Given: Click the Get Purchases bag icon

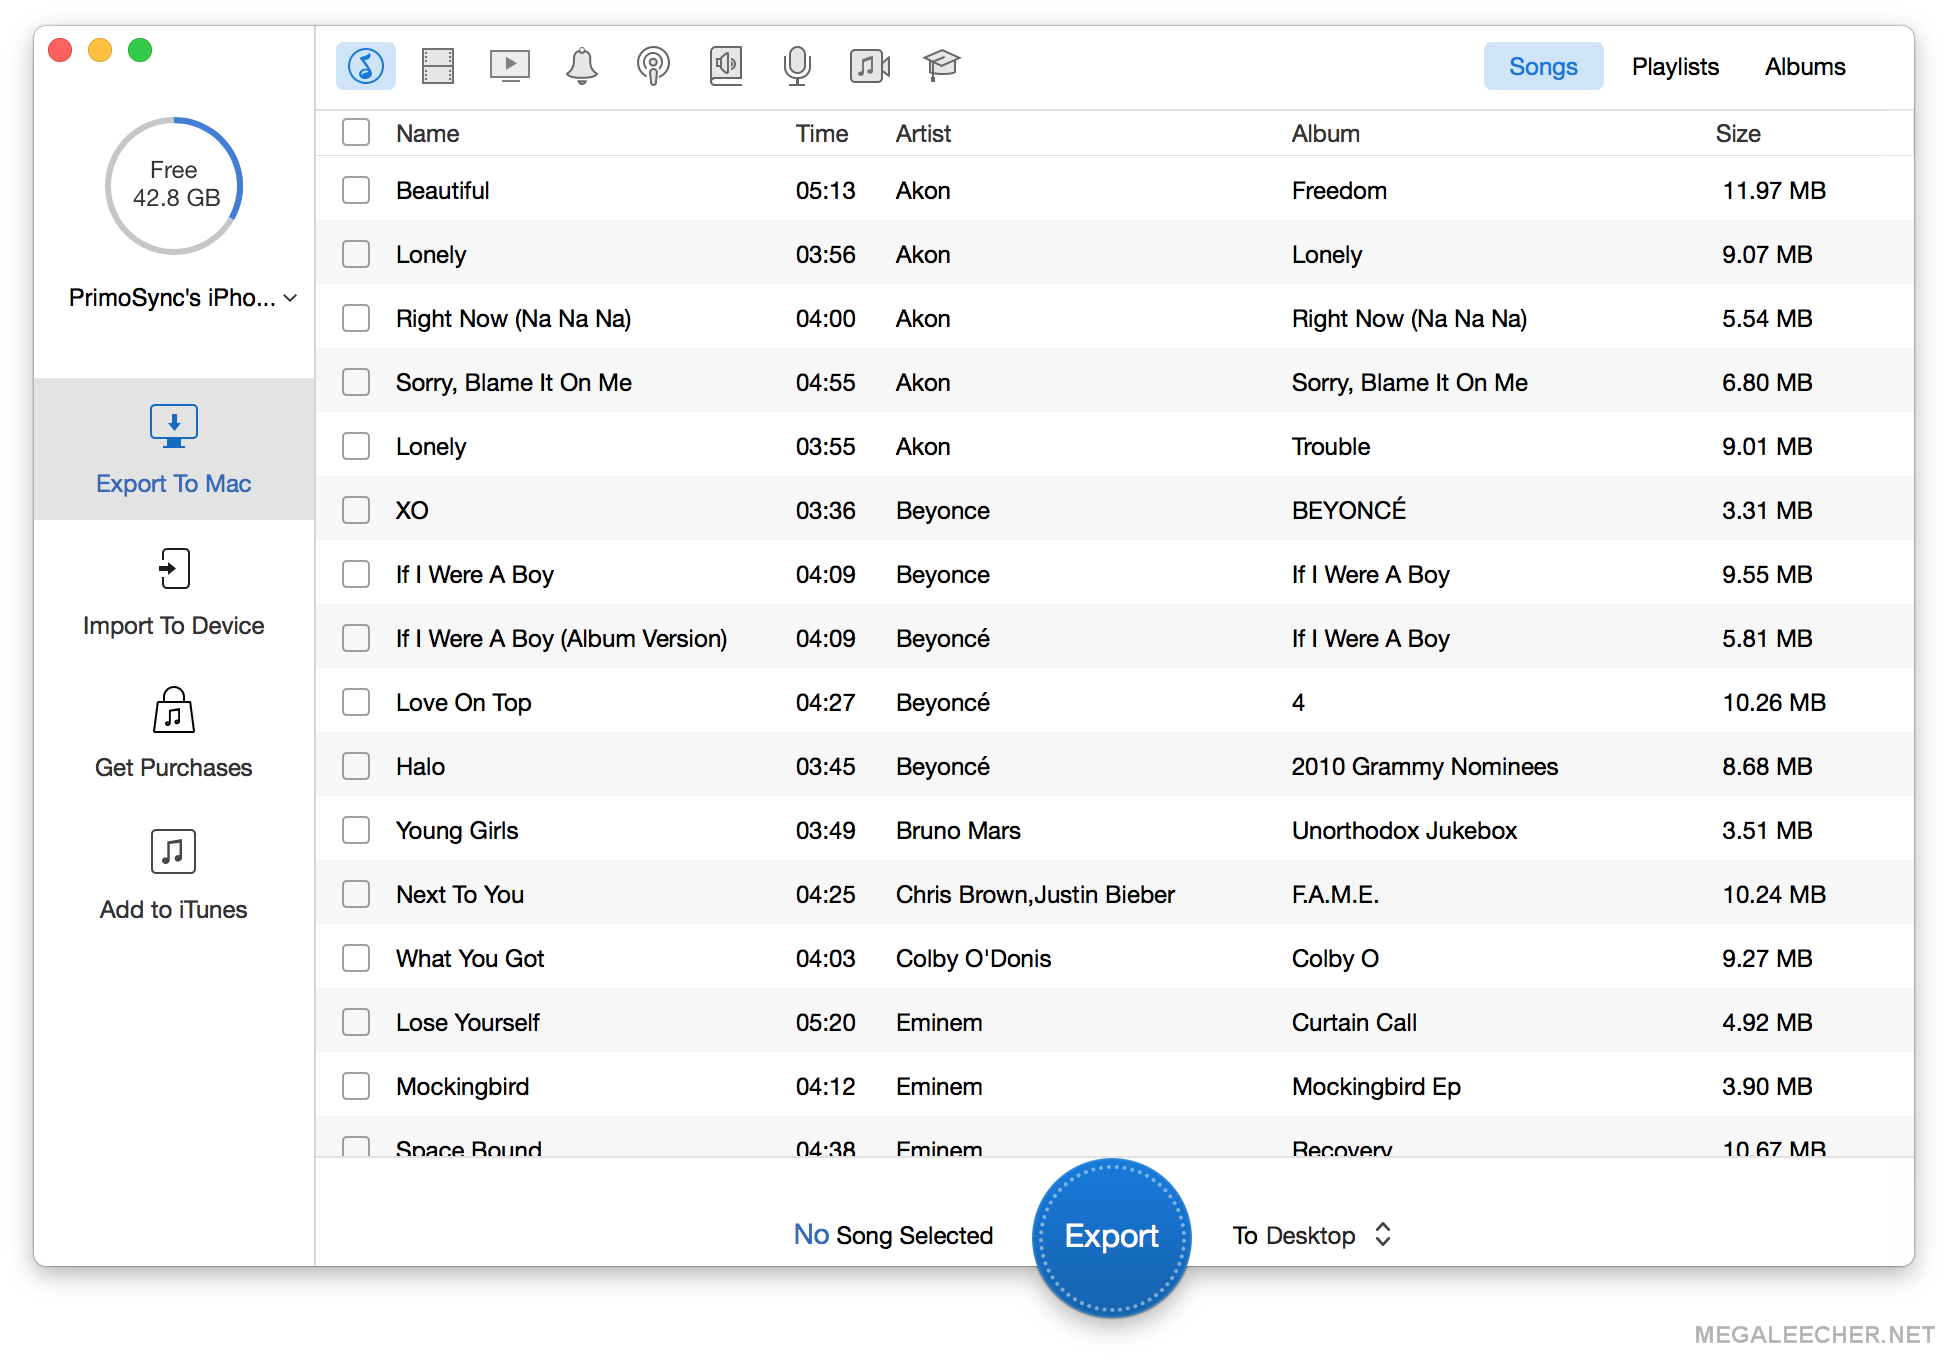Looking at the screenshot, I should [x=174, y=710].
